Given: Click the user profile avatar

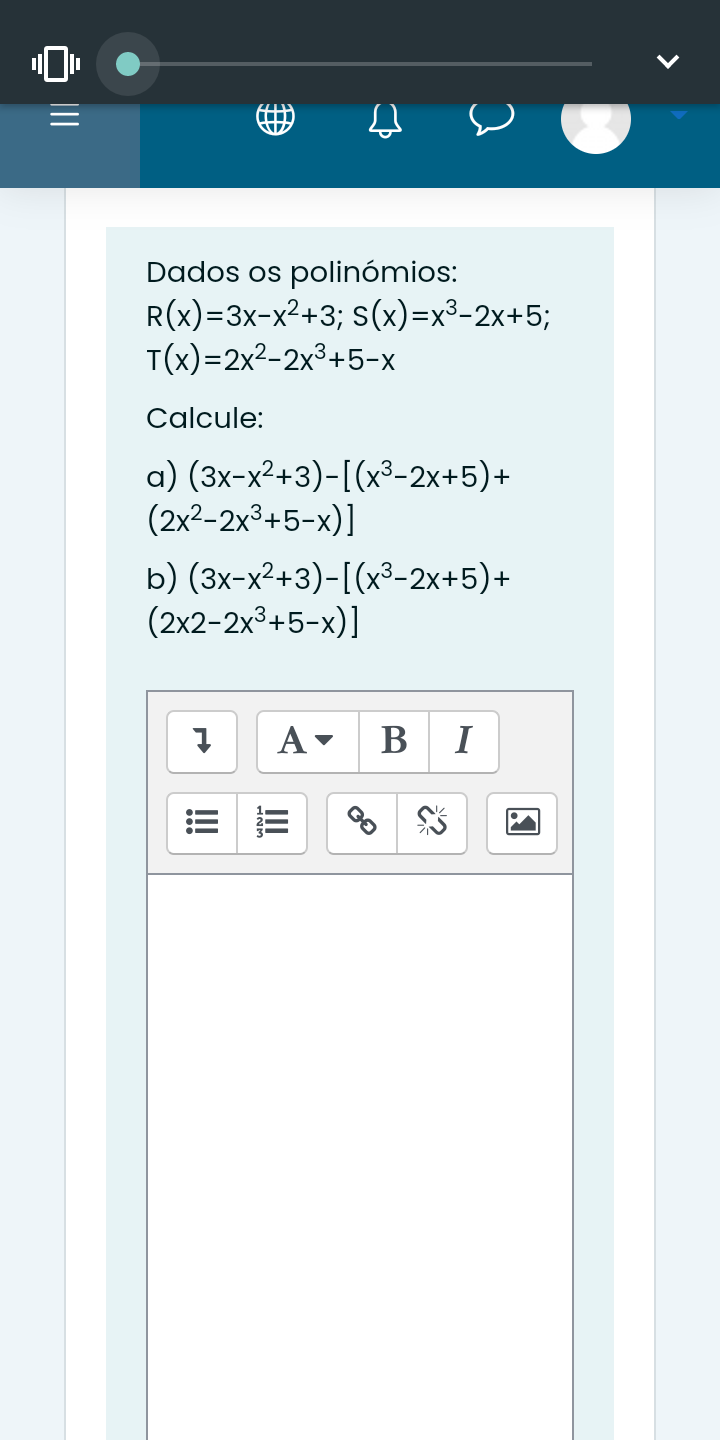Looking at the screenshot, I should (x=596, y=121).
